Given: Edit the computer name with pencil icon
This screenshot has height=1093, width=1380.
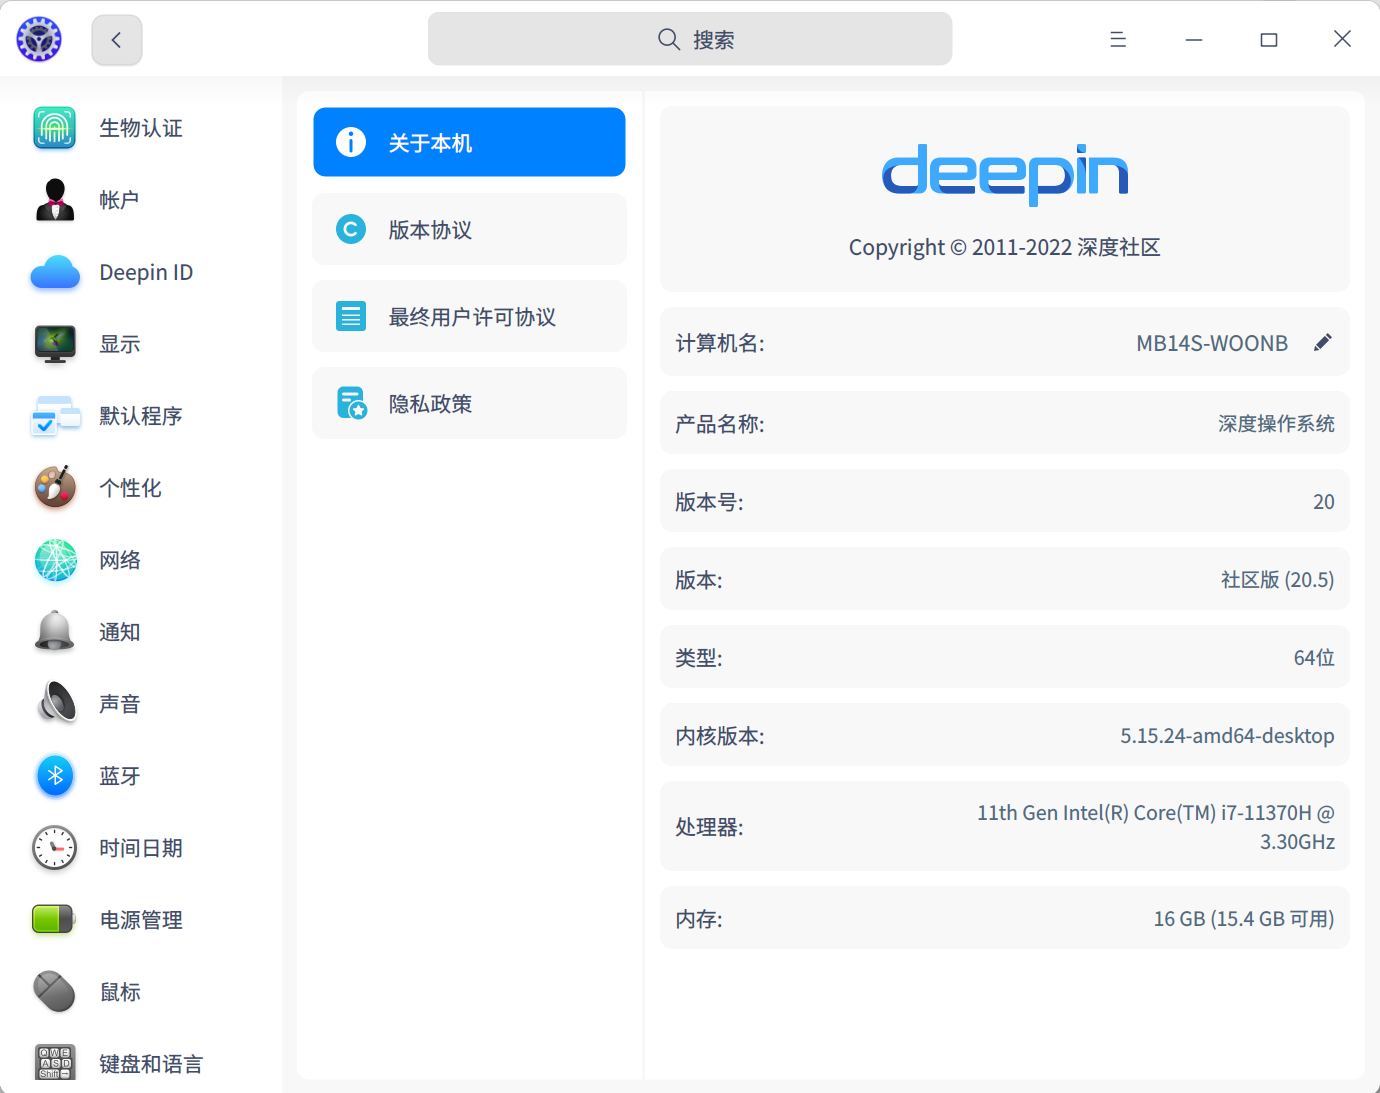Looking at the screenshot, I should click(x=1322, y=342).
